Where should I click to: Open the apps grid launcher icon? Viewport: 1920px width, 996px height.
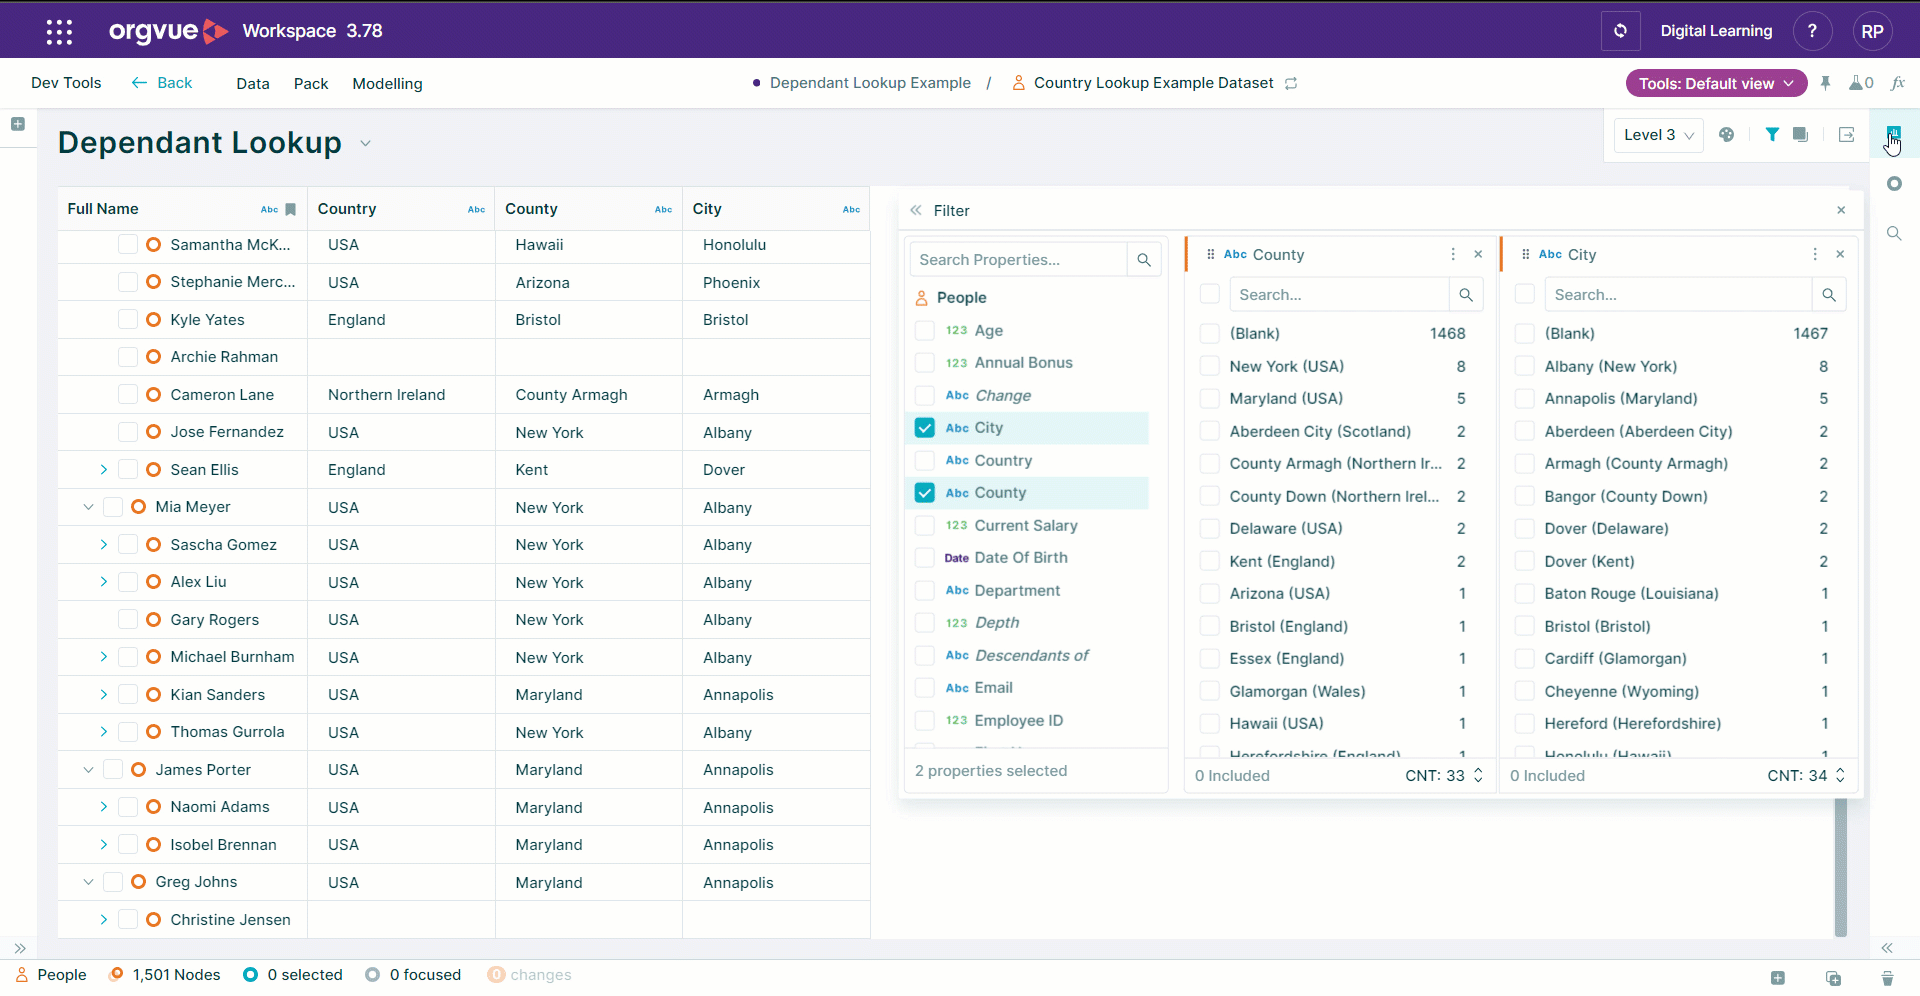coord(59,31)
